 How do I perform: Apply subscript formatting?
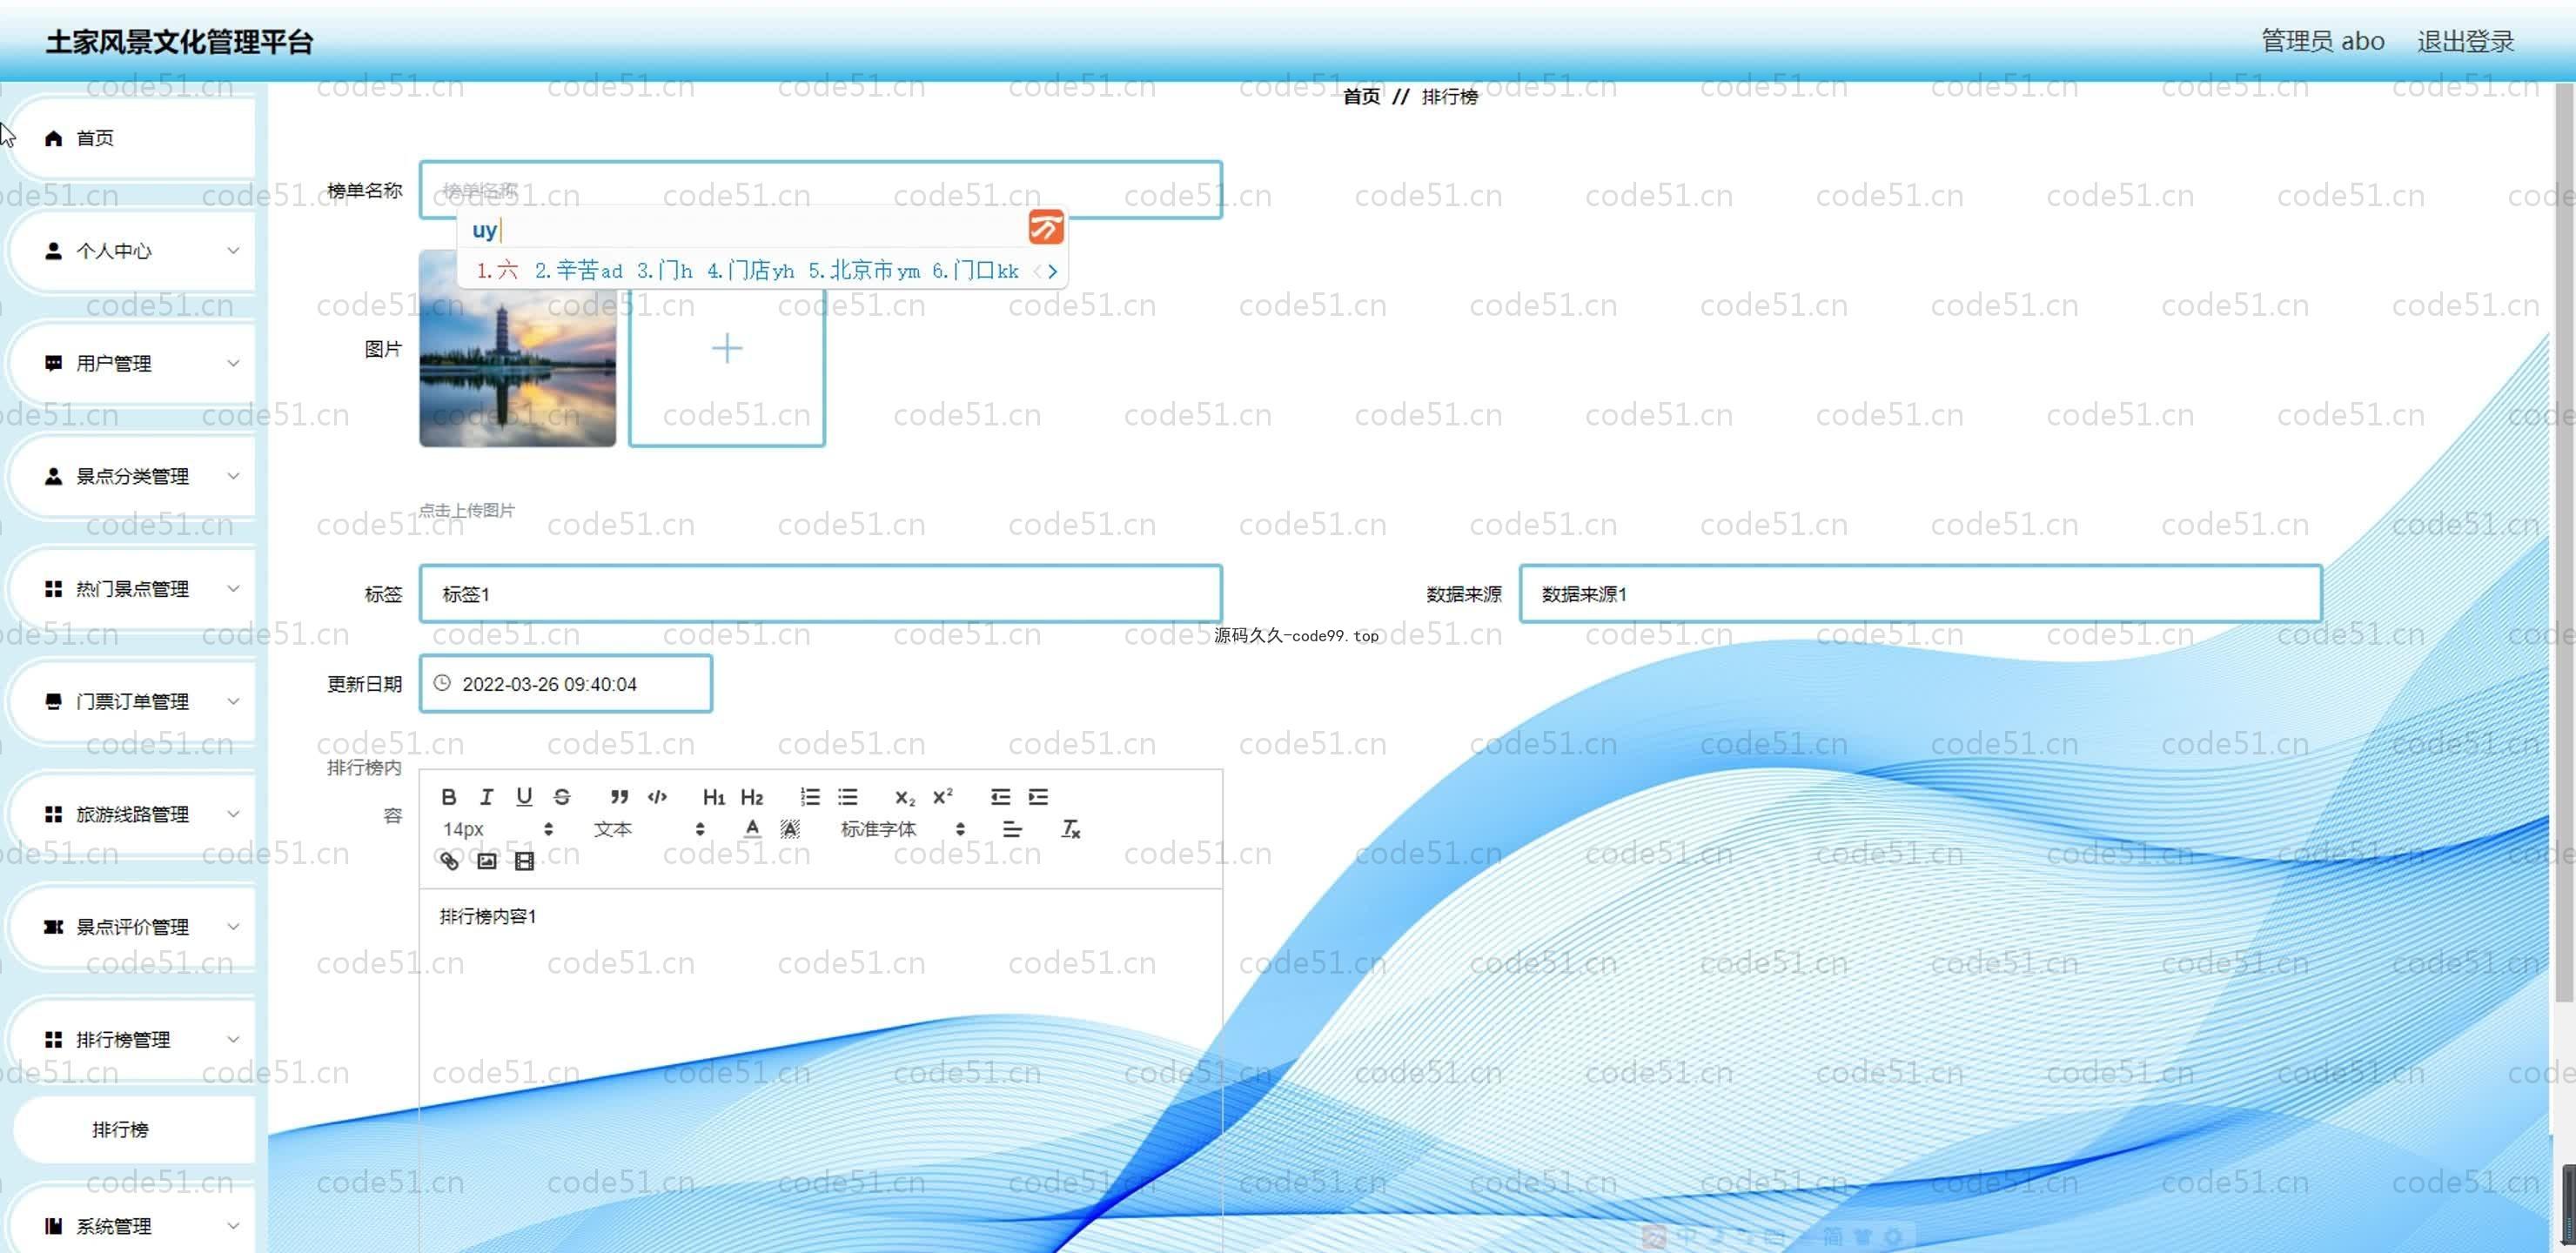(x=905, y=797)
